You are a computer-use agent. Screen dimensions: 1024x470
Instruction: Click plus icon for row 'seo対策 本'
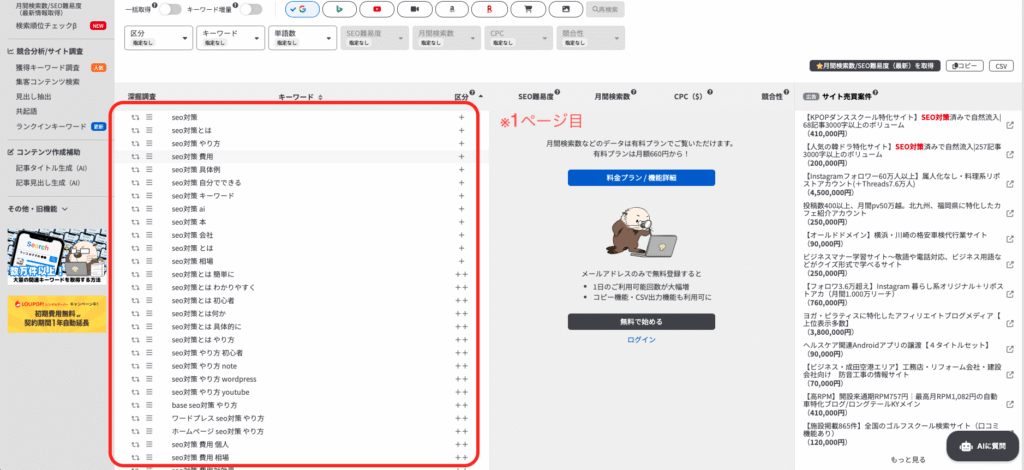click(x=461, y=222)
